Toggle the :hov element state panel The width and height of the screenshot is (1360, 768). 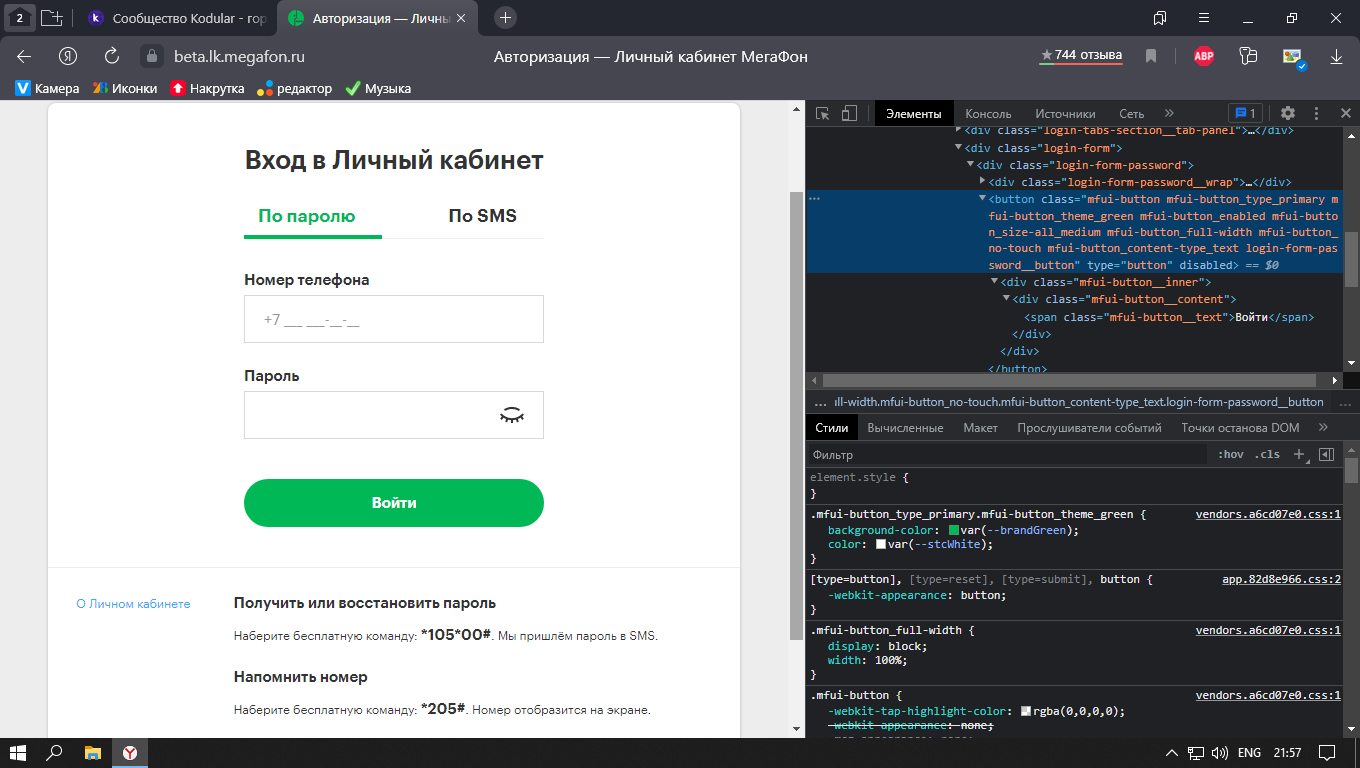pos(1230,454)
